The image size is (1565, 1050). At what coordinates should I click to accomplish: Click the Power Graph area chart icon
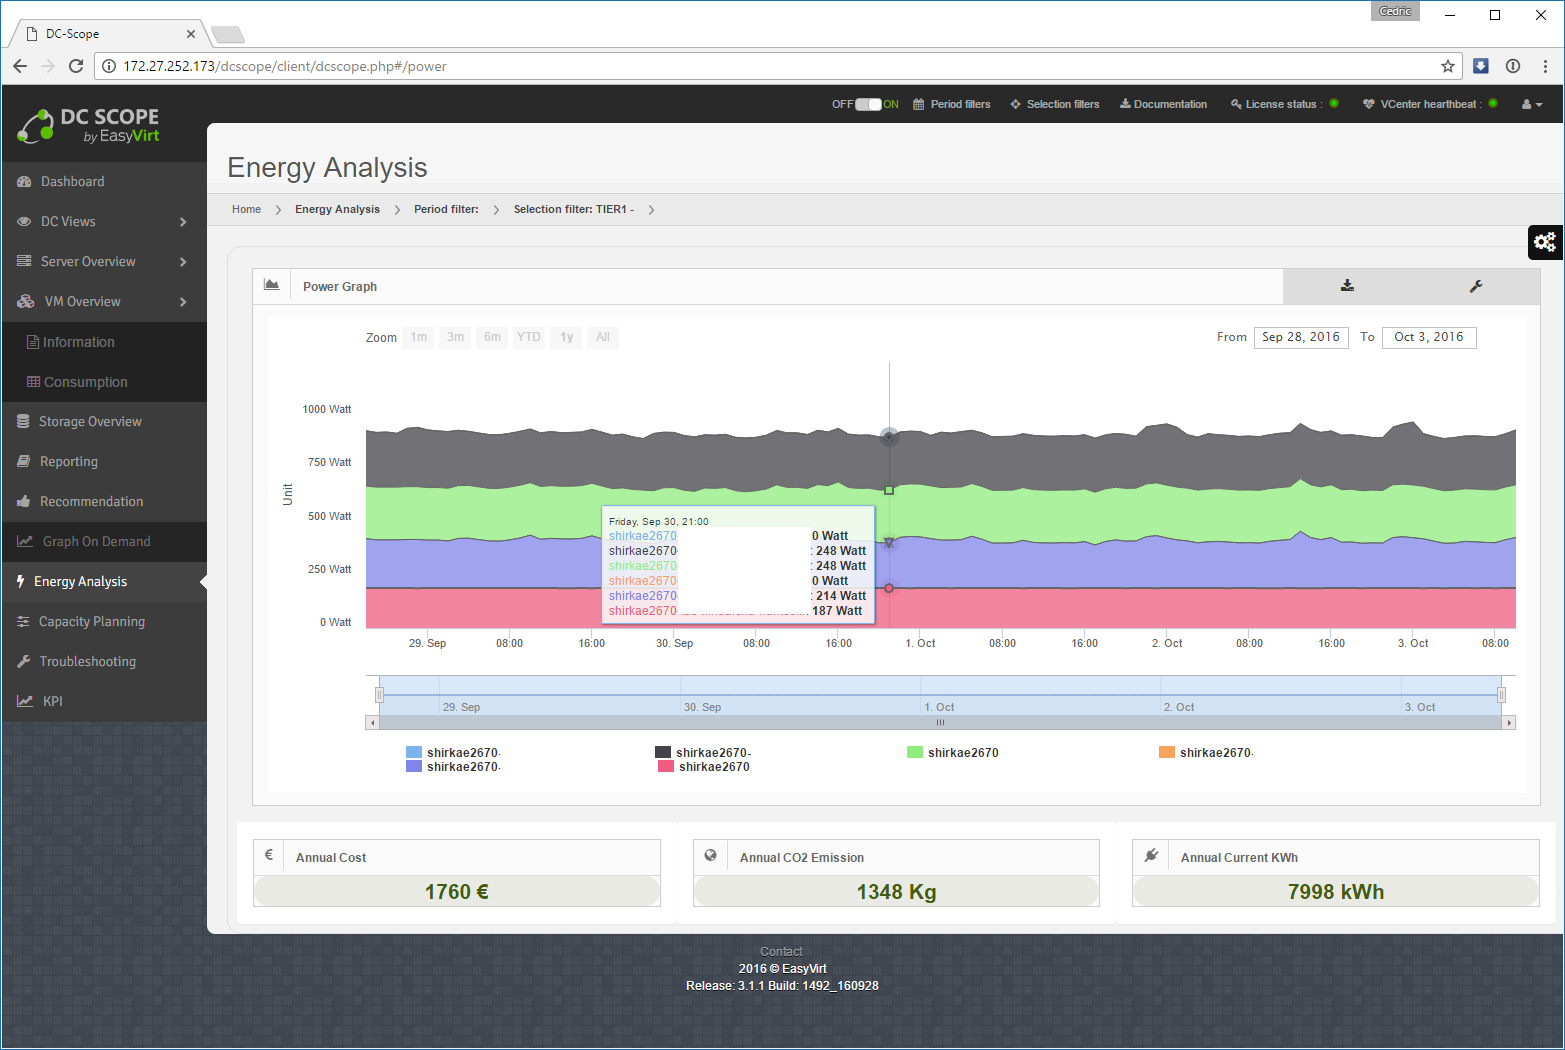point(271,285)
